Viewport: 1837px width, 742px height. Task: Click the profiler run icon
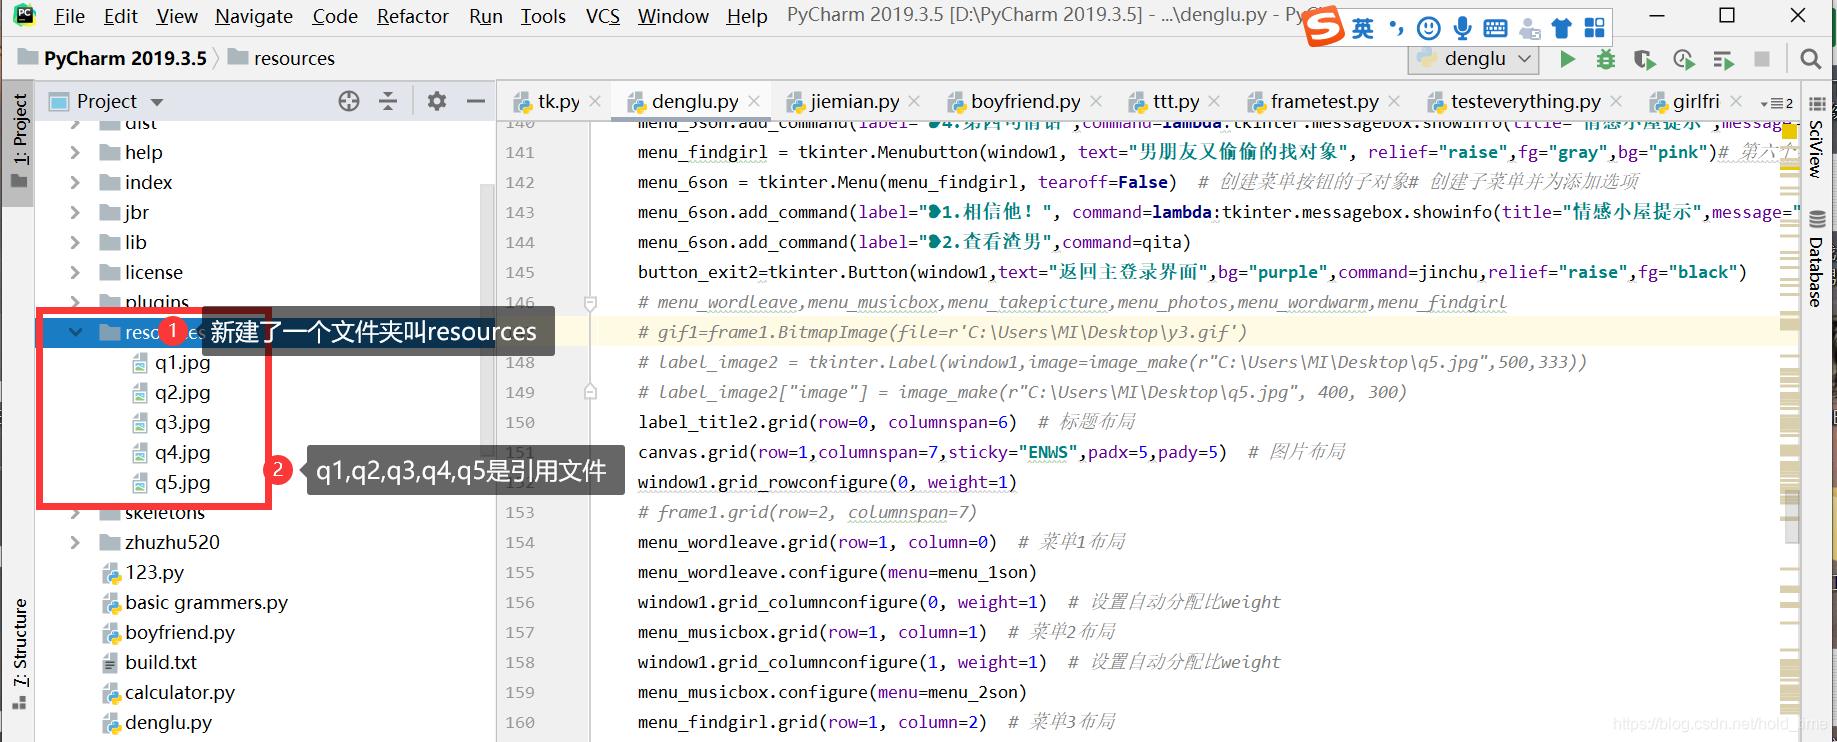coord(1684,59)
